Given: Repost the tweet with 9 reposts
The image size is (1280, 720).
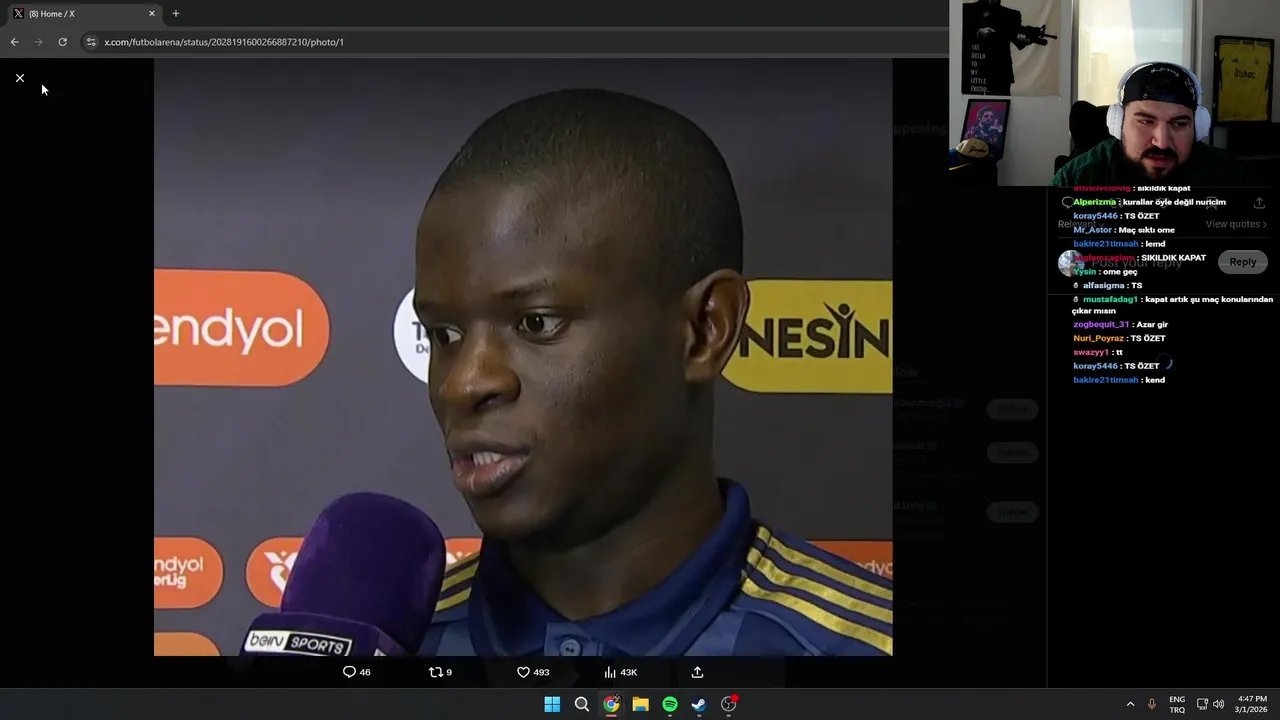Looking at the screenshot, I should pos(440,672).
